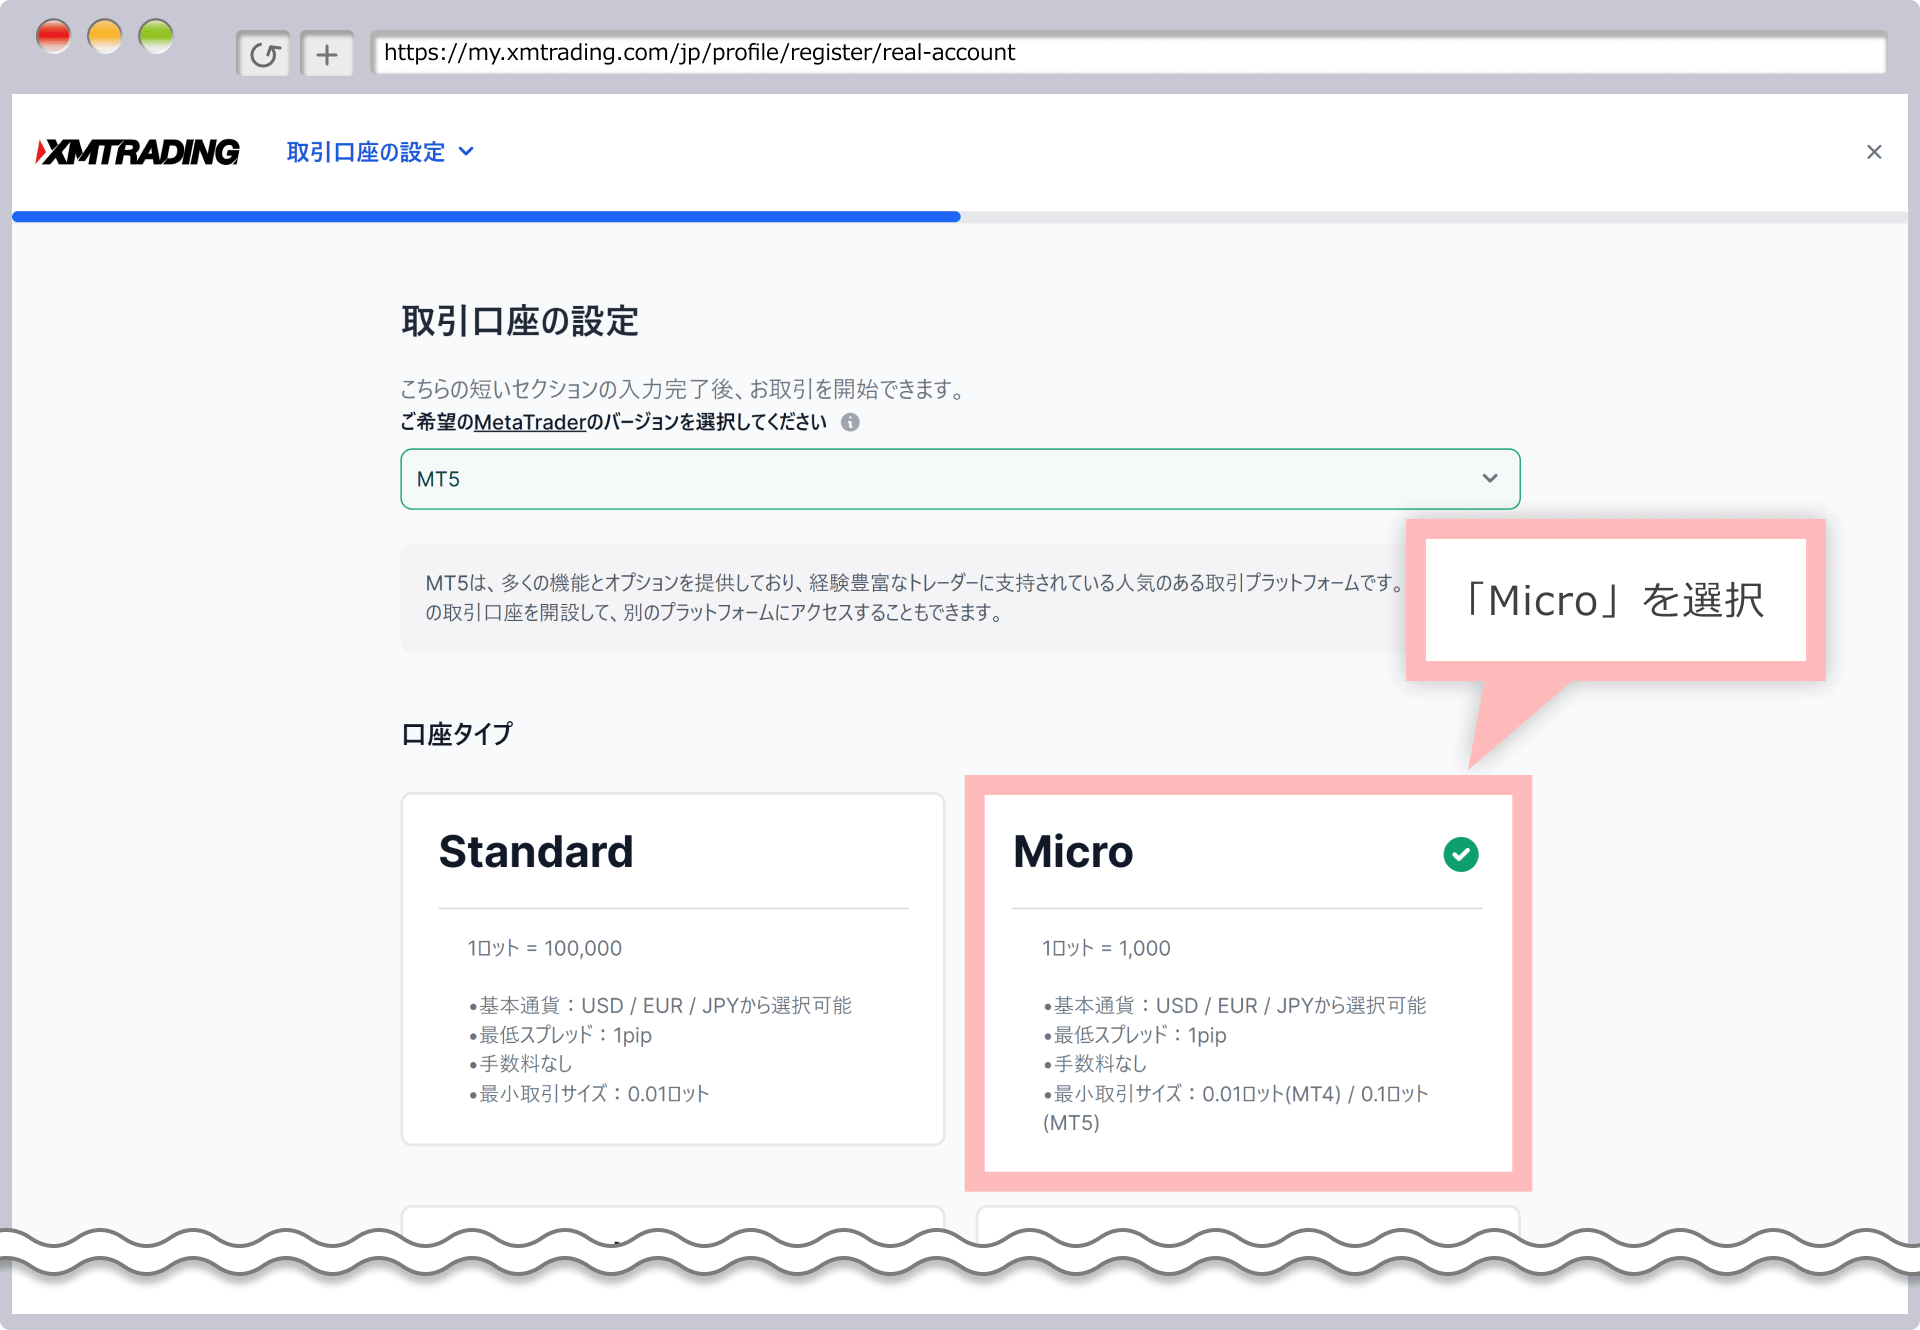Click the new tab plus icon

(x=327, y=54)
